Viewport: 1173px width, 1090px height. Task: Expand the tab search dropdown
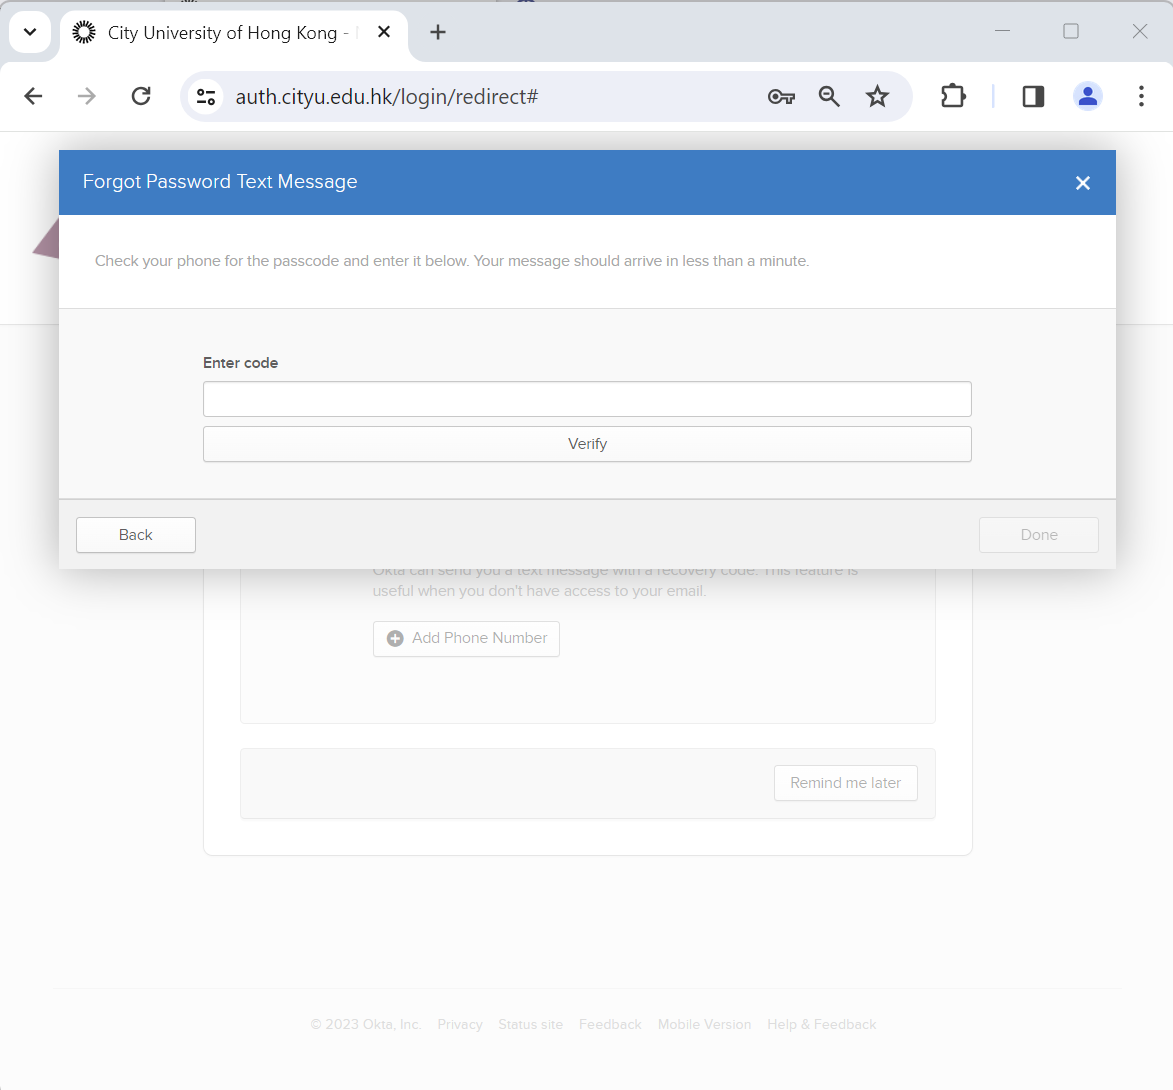[x=30, y=32]
